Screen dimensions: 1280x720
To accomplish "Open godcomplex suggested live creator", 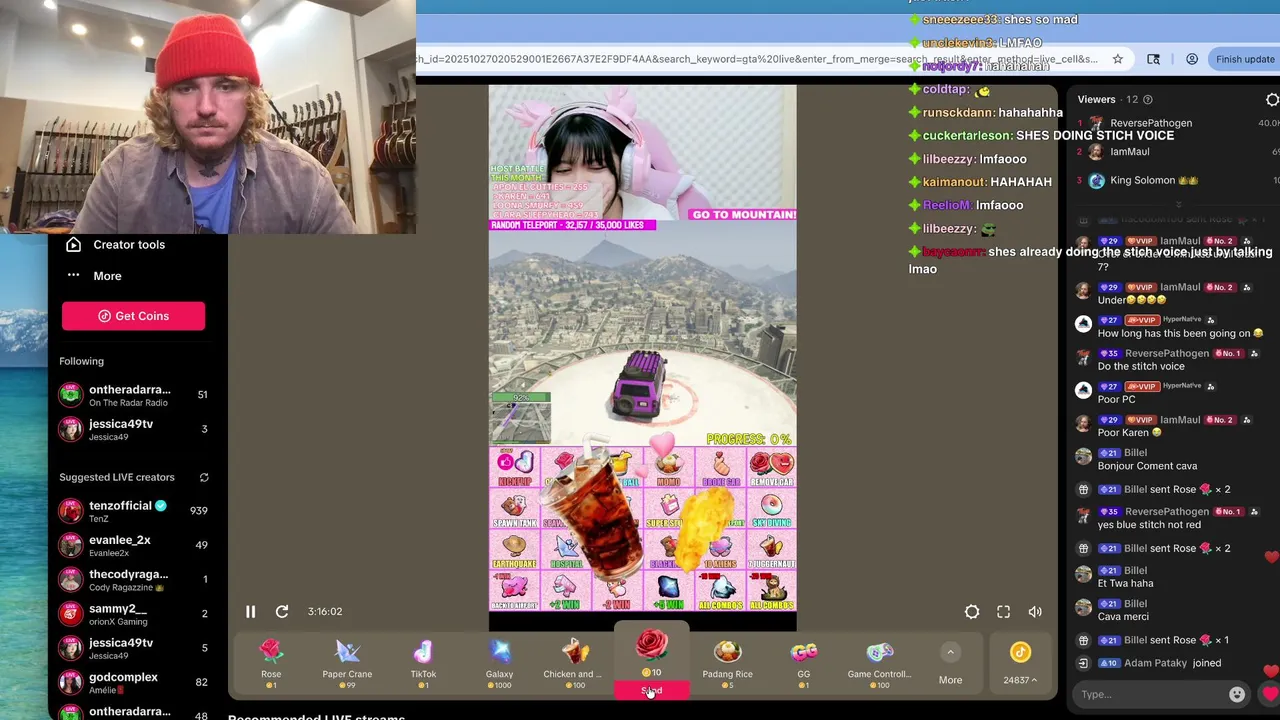I will [x=133, y=683].
